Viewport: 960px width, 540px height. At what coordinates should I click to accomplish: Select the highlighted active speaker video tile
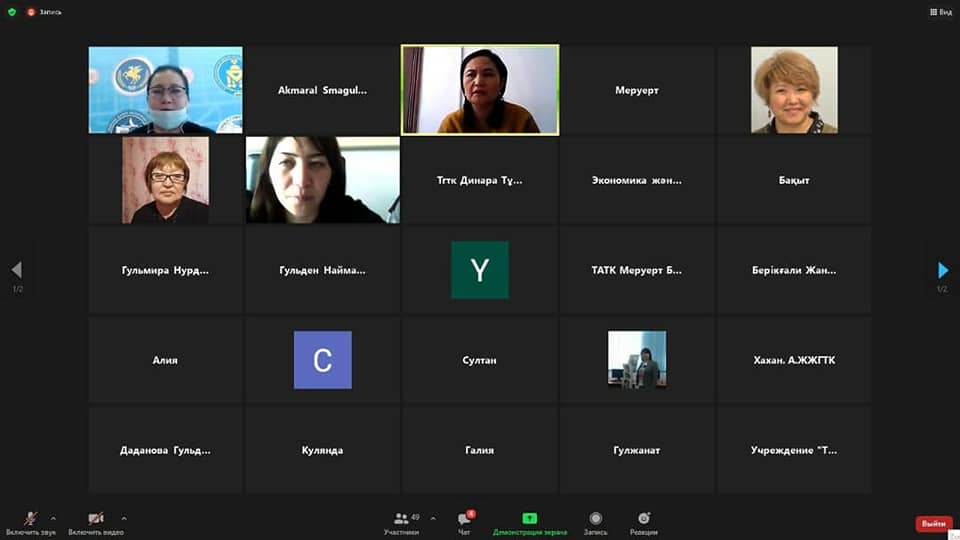(x=480, y=90)
